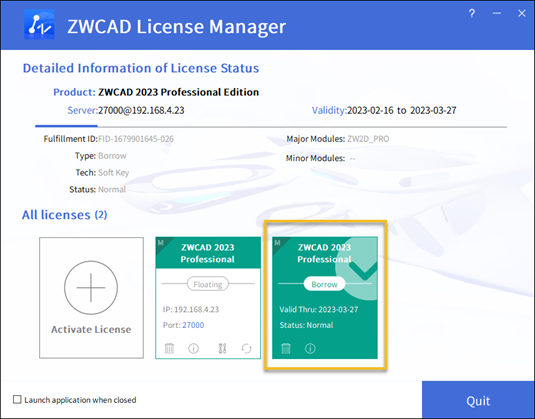Open the help question mark icon
The width and height of the screenshot is (535, 419).
(472, 14)
